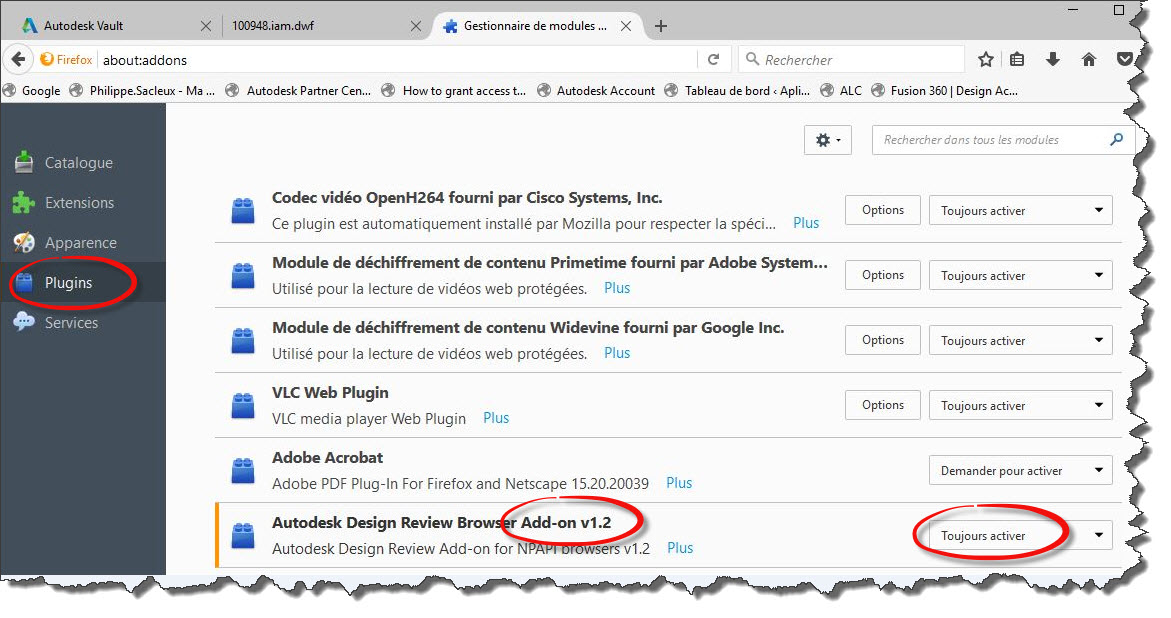Click Options for OpenH264 video codec
This screenshot has height=618, width=1171.
pyautogui.click(x=882, y=210)
